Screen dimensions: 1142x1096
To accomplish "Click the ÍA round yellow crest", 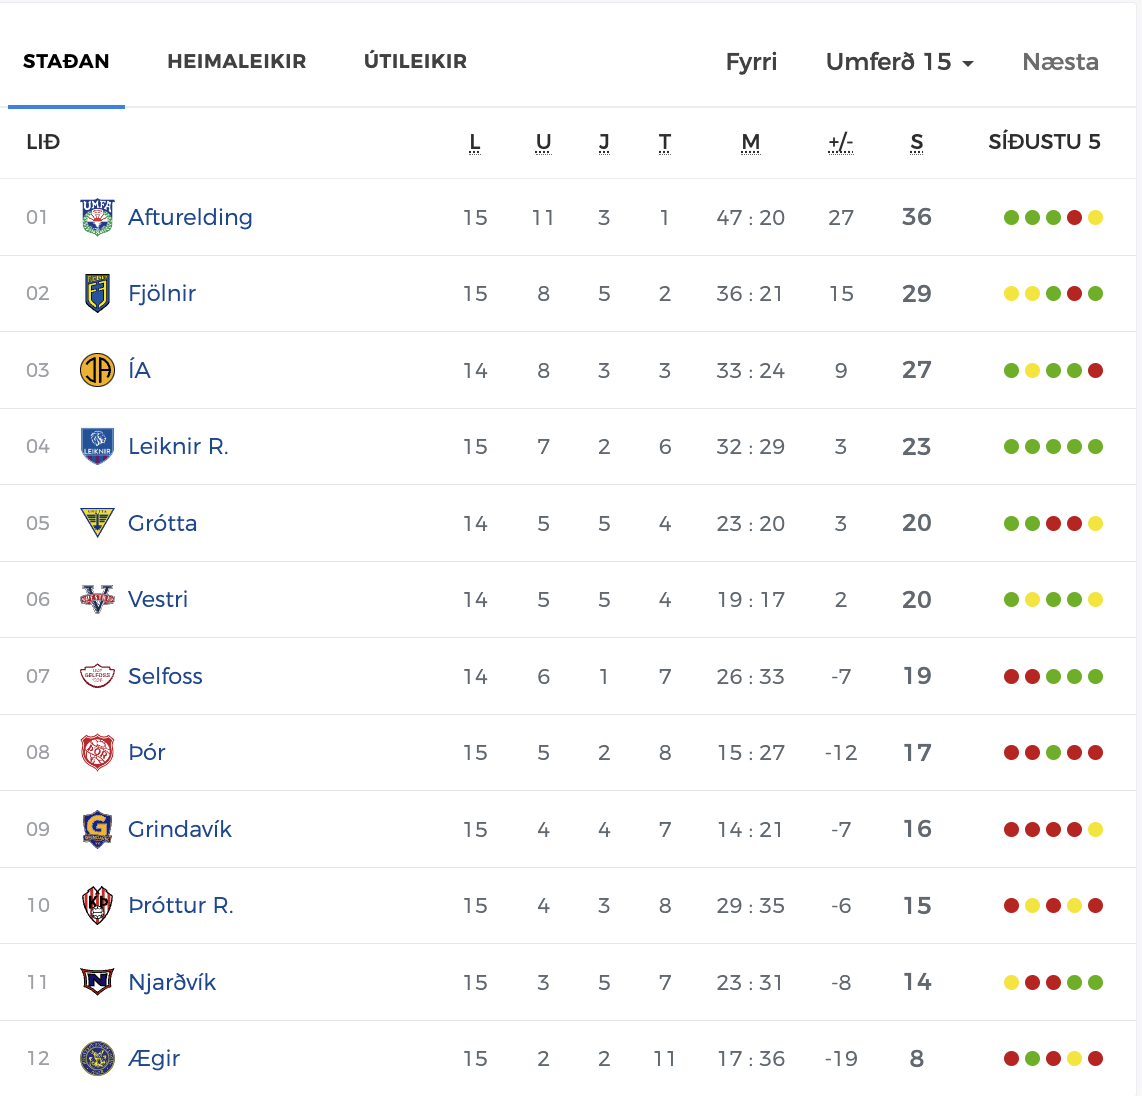I will [x=97, y=370].
